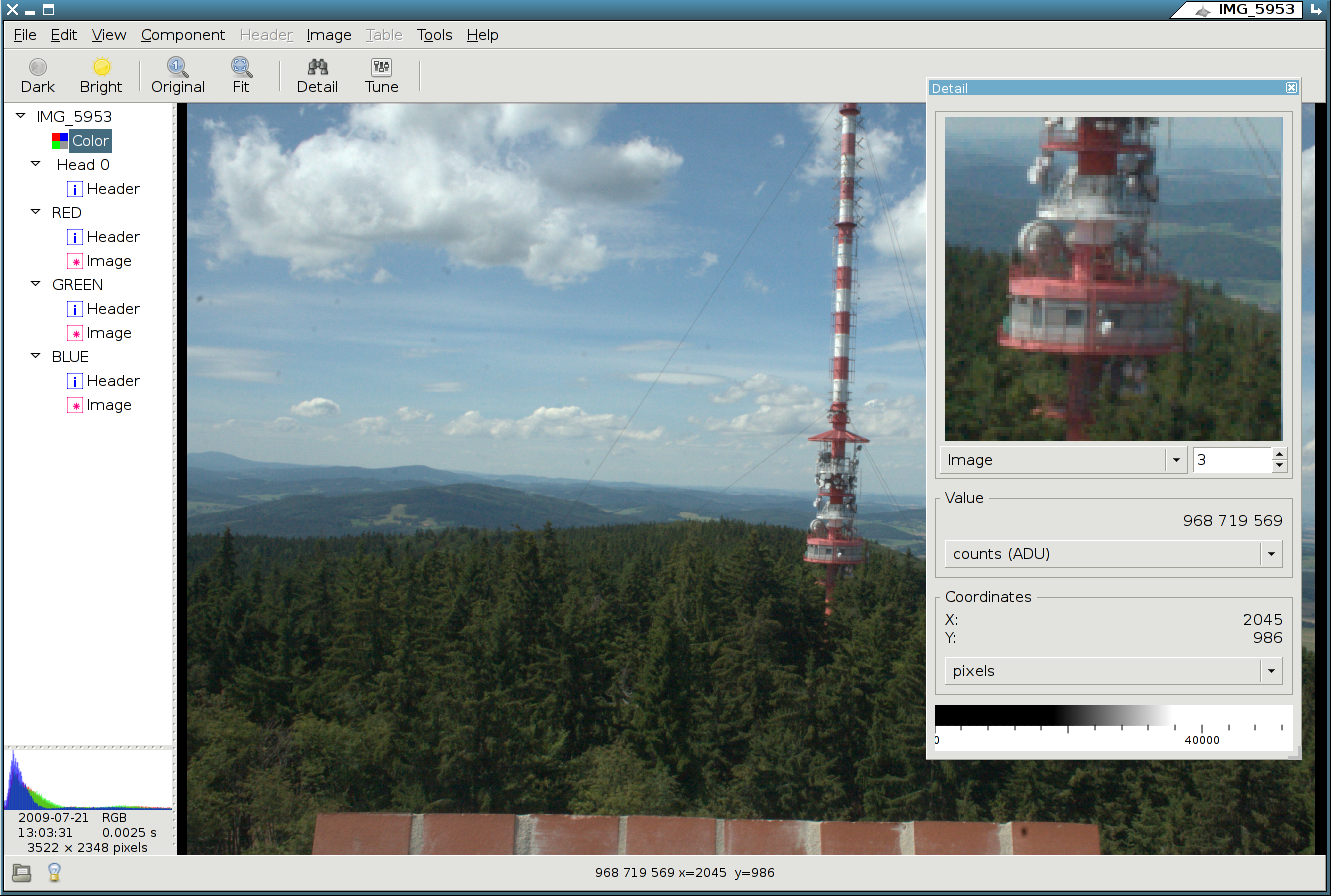Image resolution: width=1331 pixels, height=896 pixels.
Task: Open the Tools menu
Action: click(x=434, y=35)
